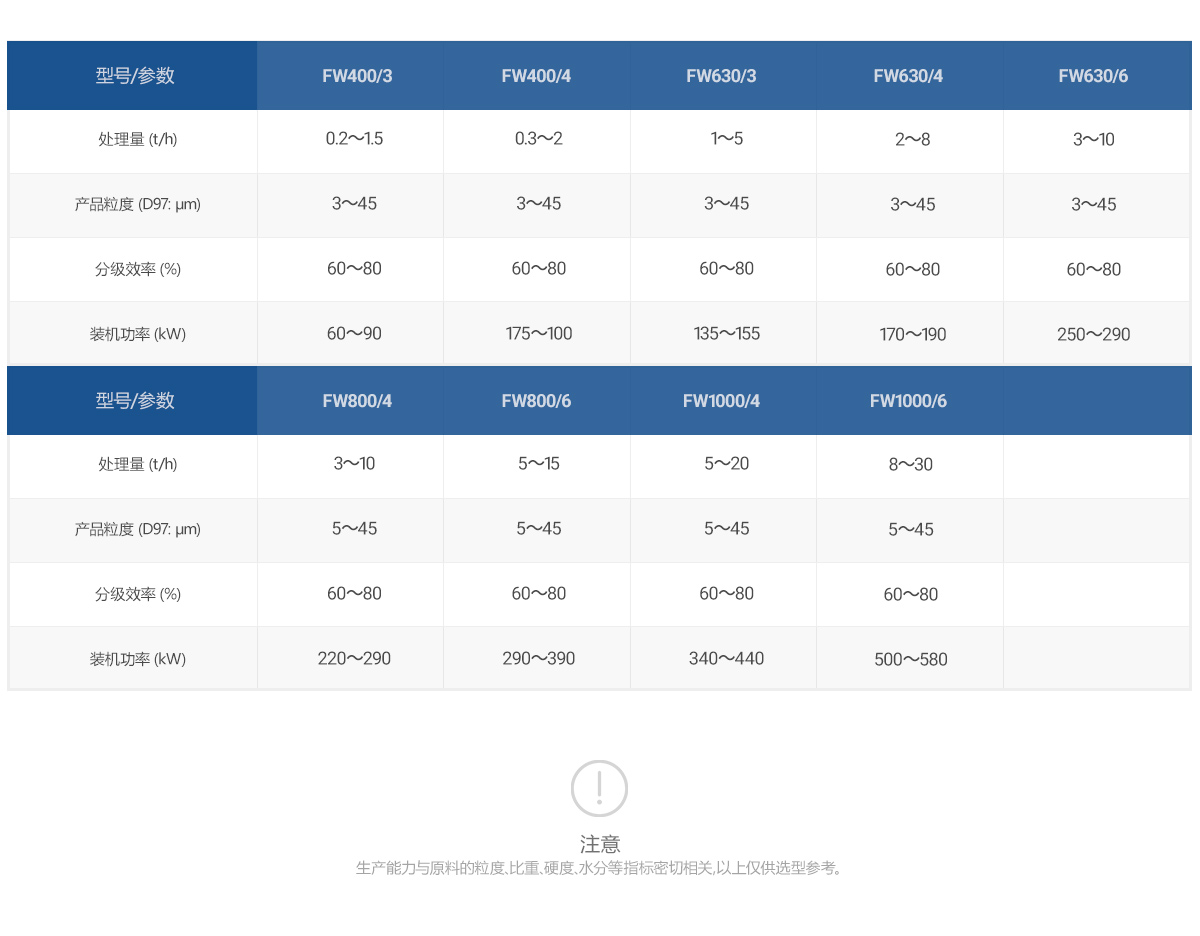Select the FW630/4 column header
The image size is (1200, 936).
pos(908,76)
